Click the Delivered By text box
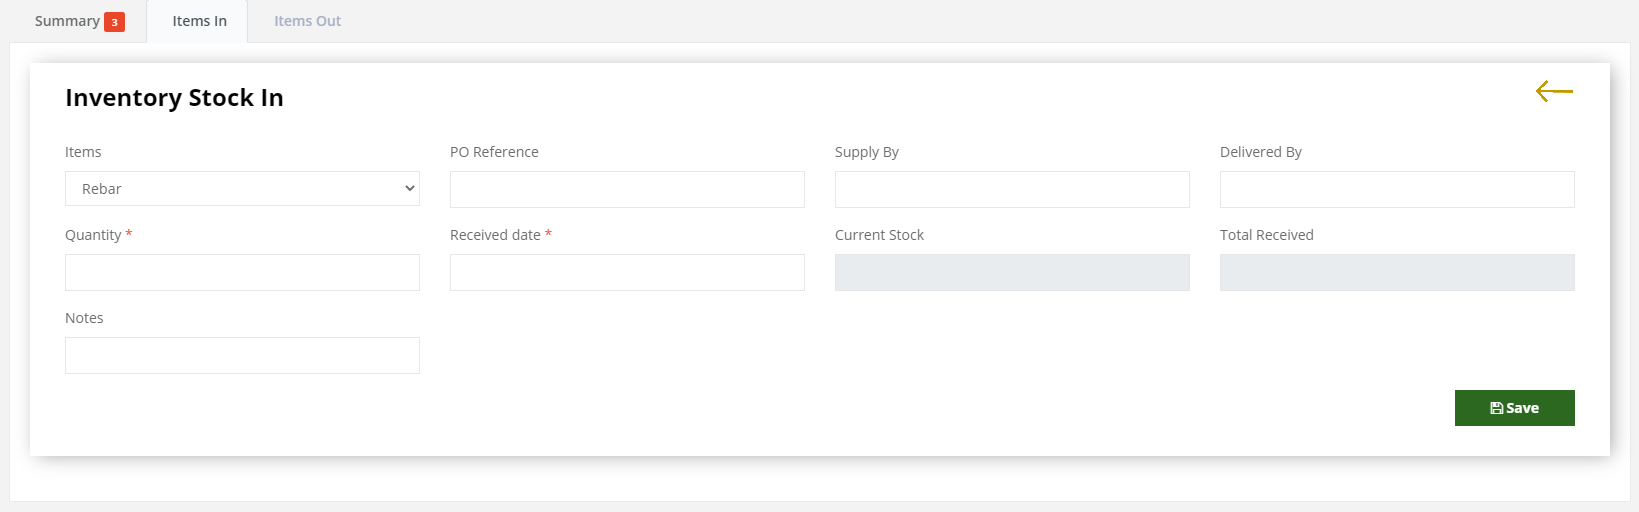 click(x=1397, y=190)
